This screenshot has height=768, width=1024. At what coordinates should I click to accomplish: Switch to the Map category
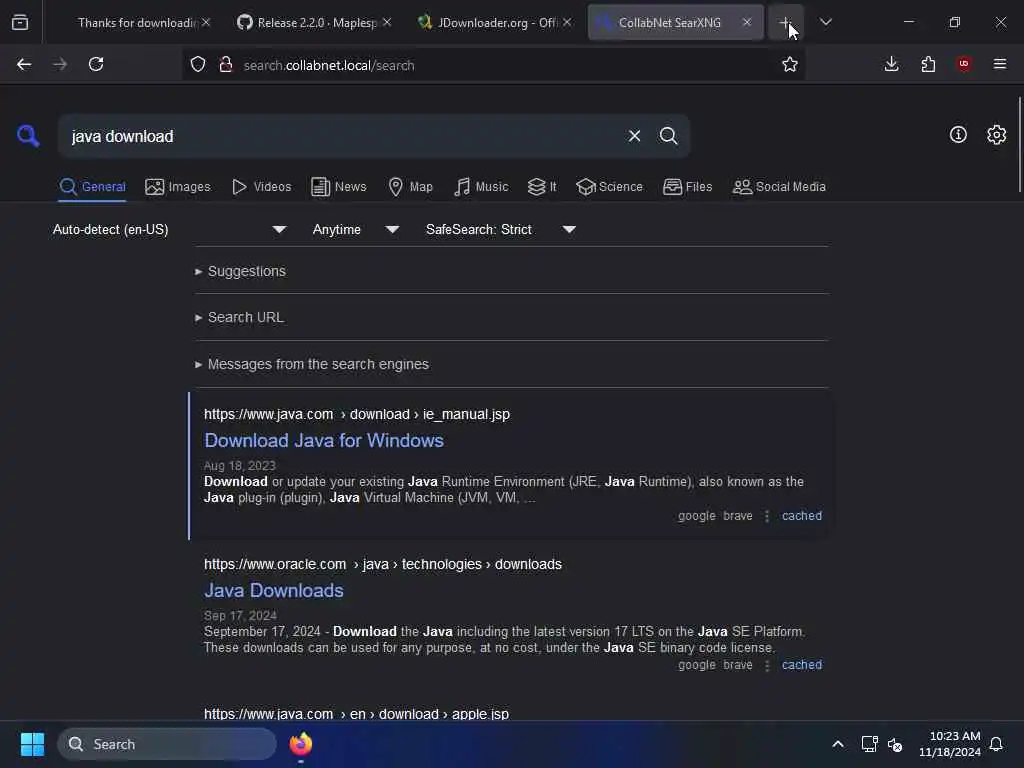pyautogui.click(x=410, y=187)
